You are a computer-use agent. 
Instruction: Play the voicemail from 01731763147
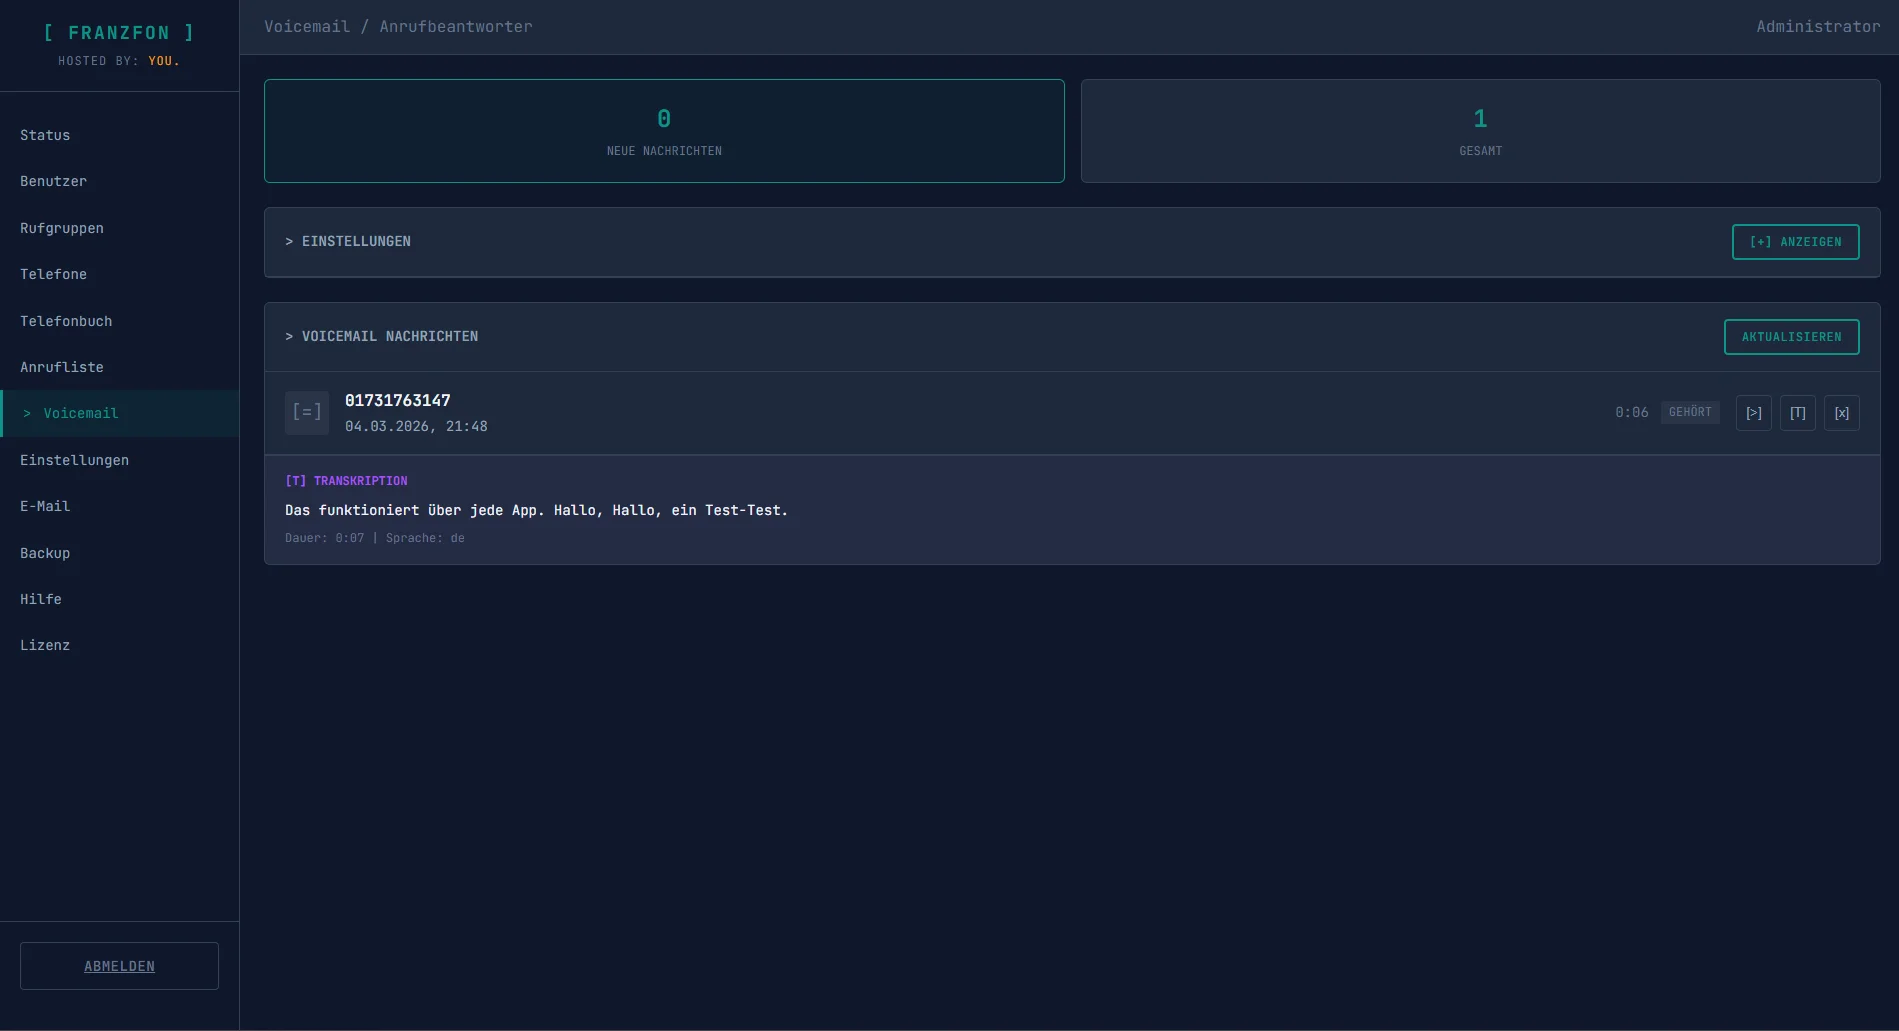point(1753,413)
